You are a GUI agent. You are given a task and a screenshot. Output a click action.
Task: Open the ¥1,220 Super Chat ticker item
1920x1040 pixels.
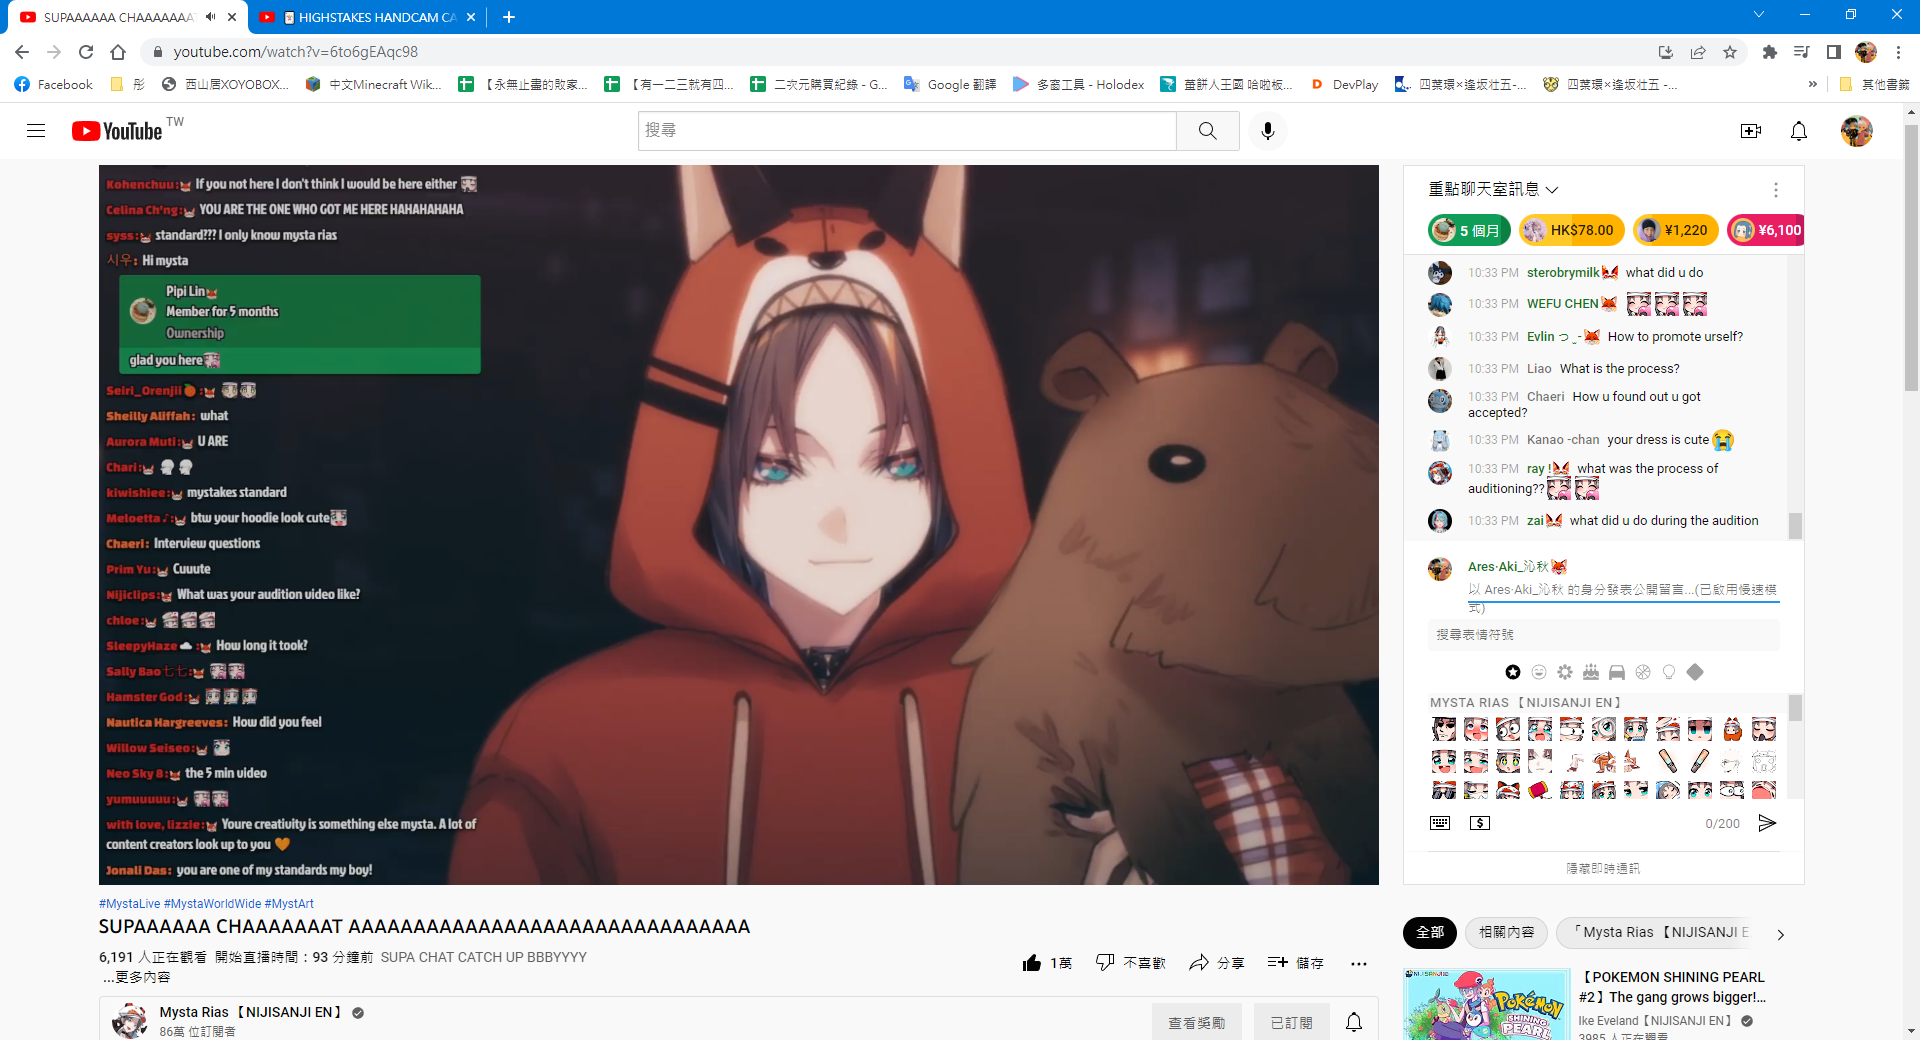pyautogui.click(x=1675, y=230)
